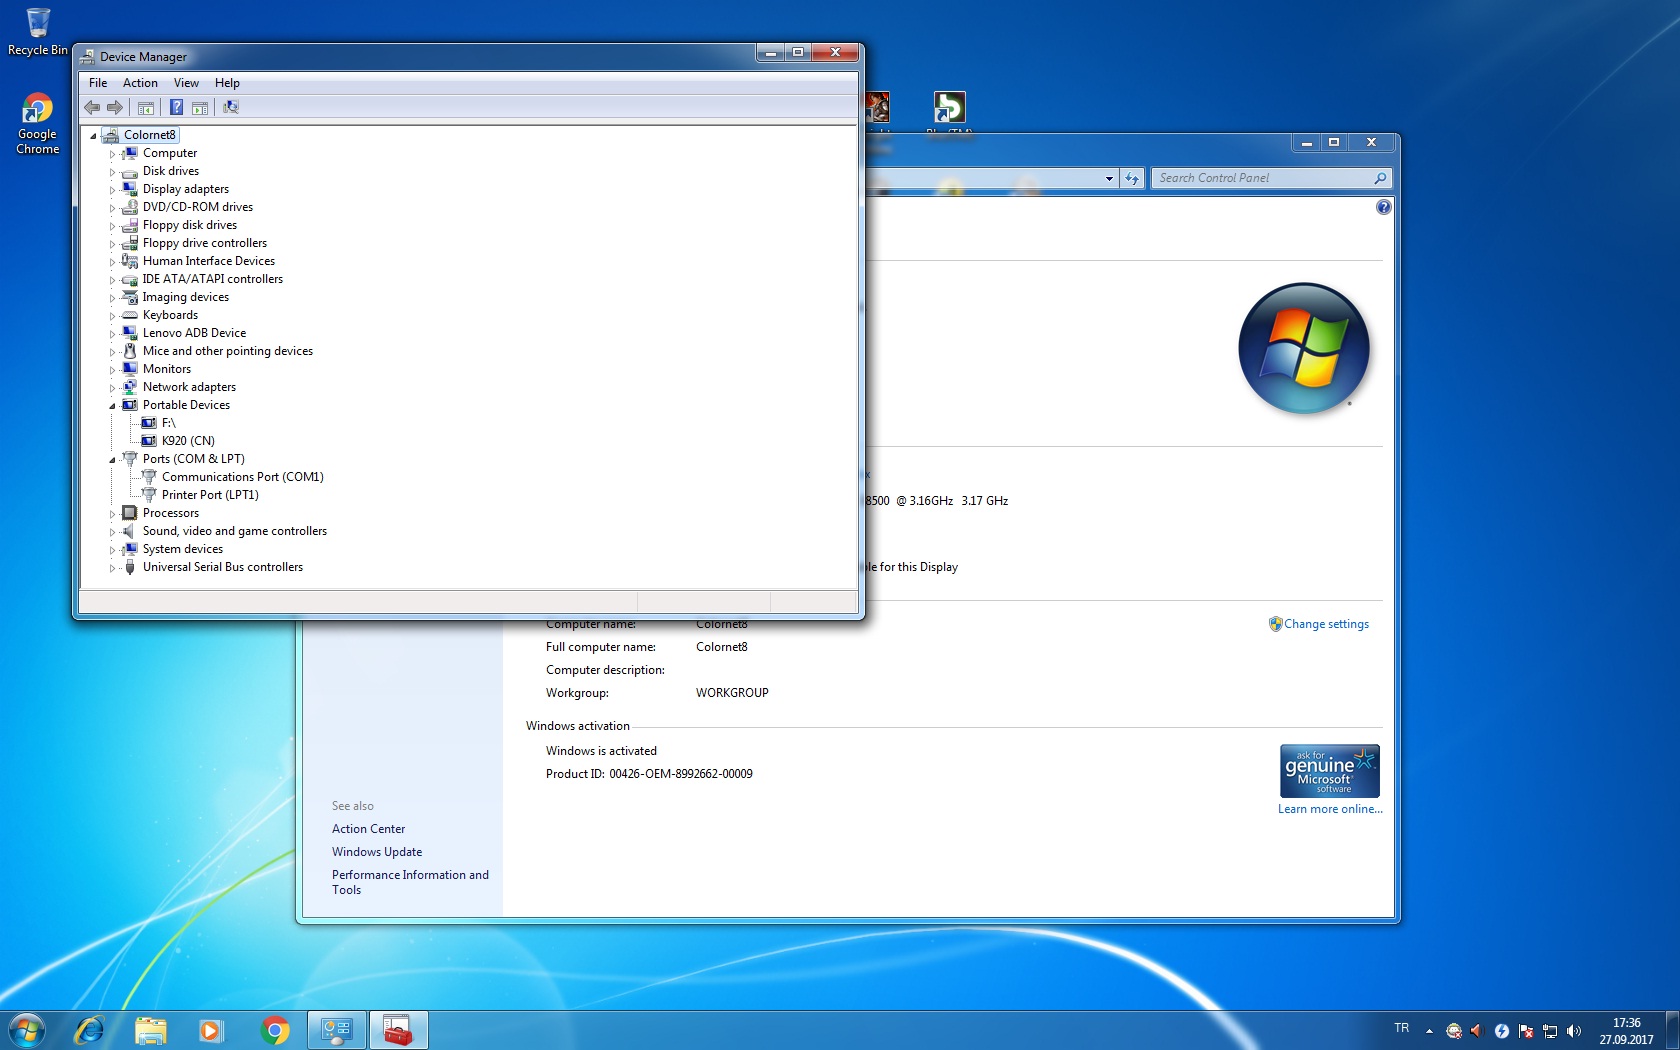Click the Control Panel help question-mark icon
Screen dimensions: 1680x1050
tap(1383, 207)
